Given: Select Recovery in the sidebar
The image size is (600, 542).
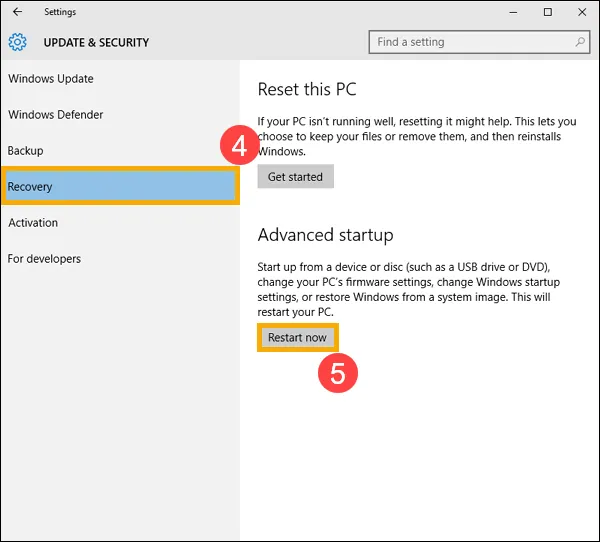Looking at the screenshot, I should pyautogui.click(x=121, y=186).
